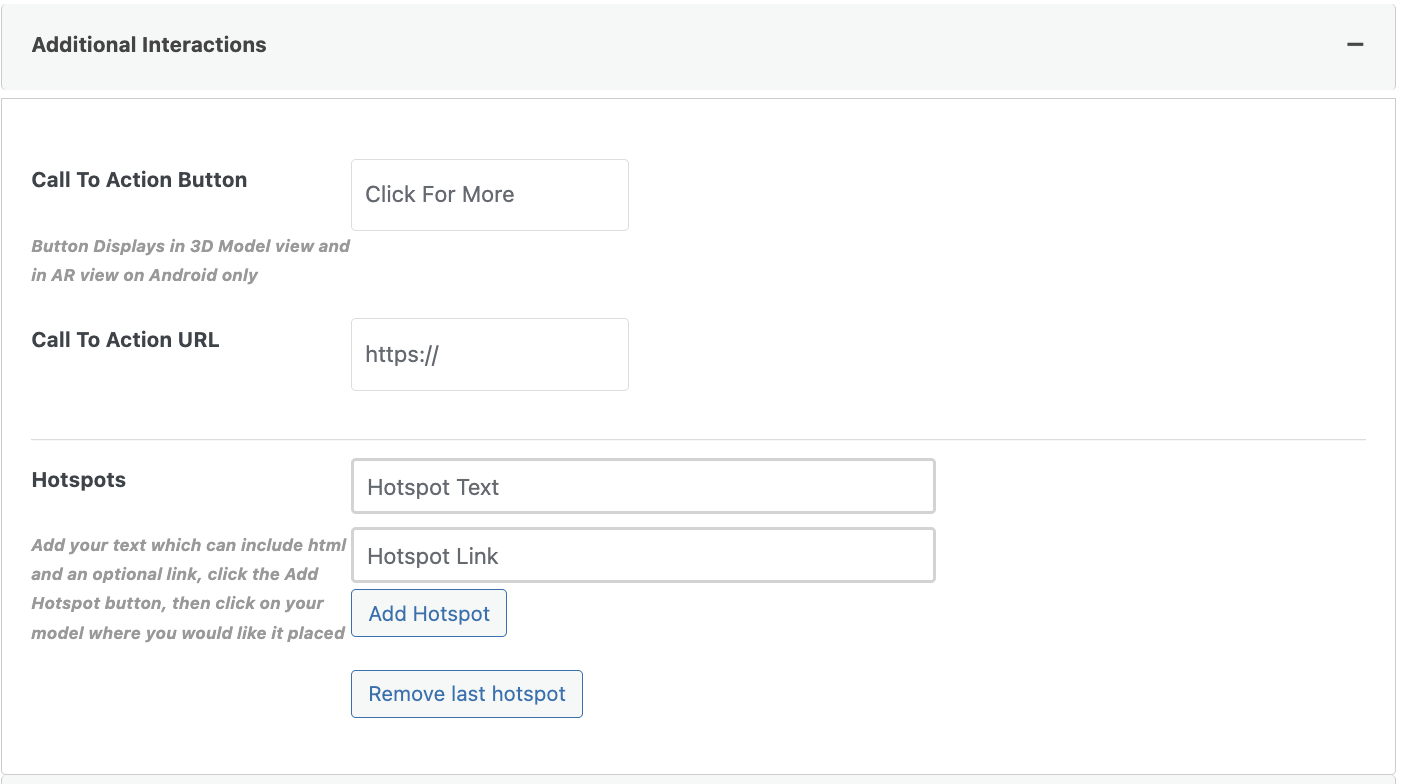Click the next panel's edge below Additional Interactions
The width and height of the screenshot is (1402, 784).
click(x=698, y=778)
